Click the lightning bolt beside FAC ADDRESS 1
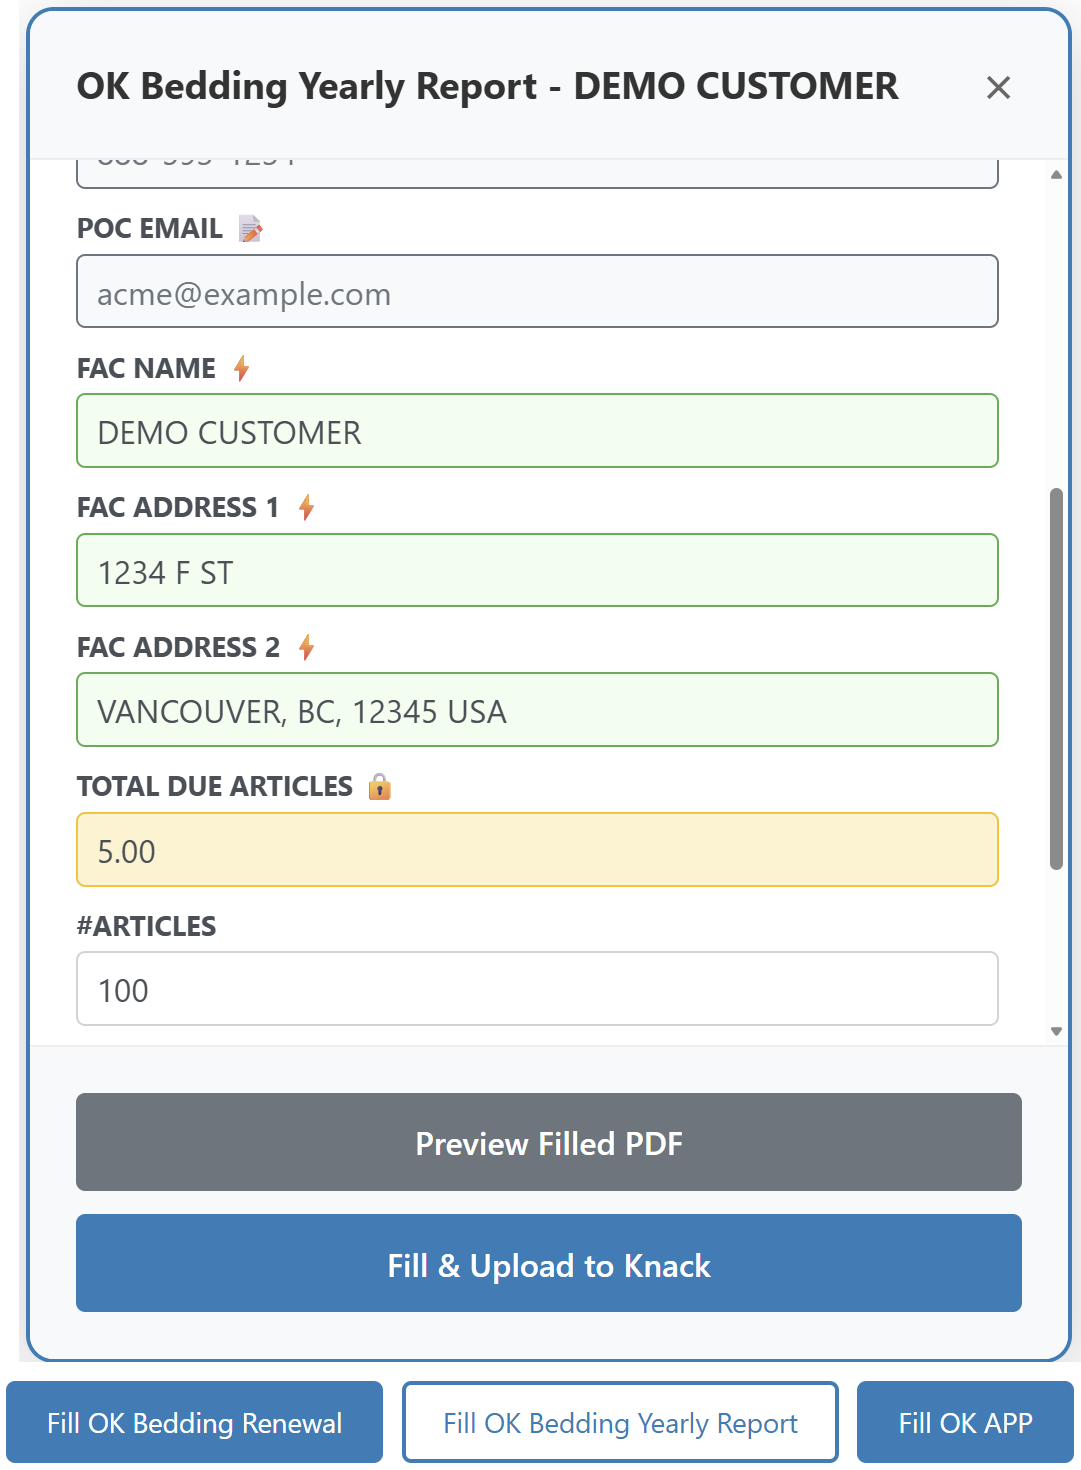Image resolution: width=1081 pixels, height=1470 pixels. (306, 508)
